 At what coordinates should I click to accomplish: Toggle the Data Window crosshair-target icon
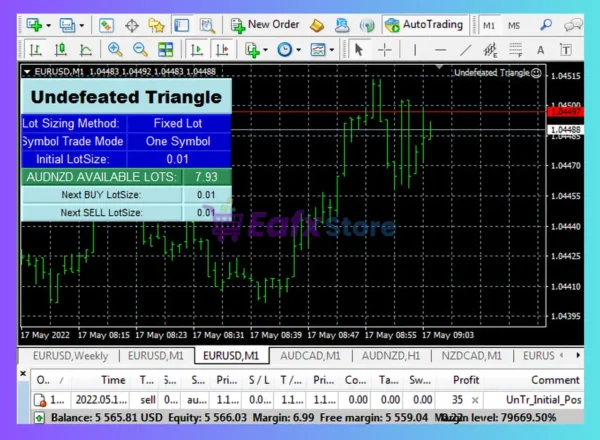(132, 26)
